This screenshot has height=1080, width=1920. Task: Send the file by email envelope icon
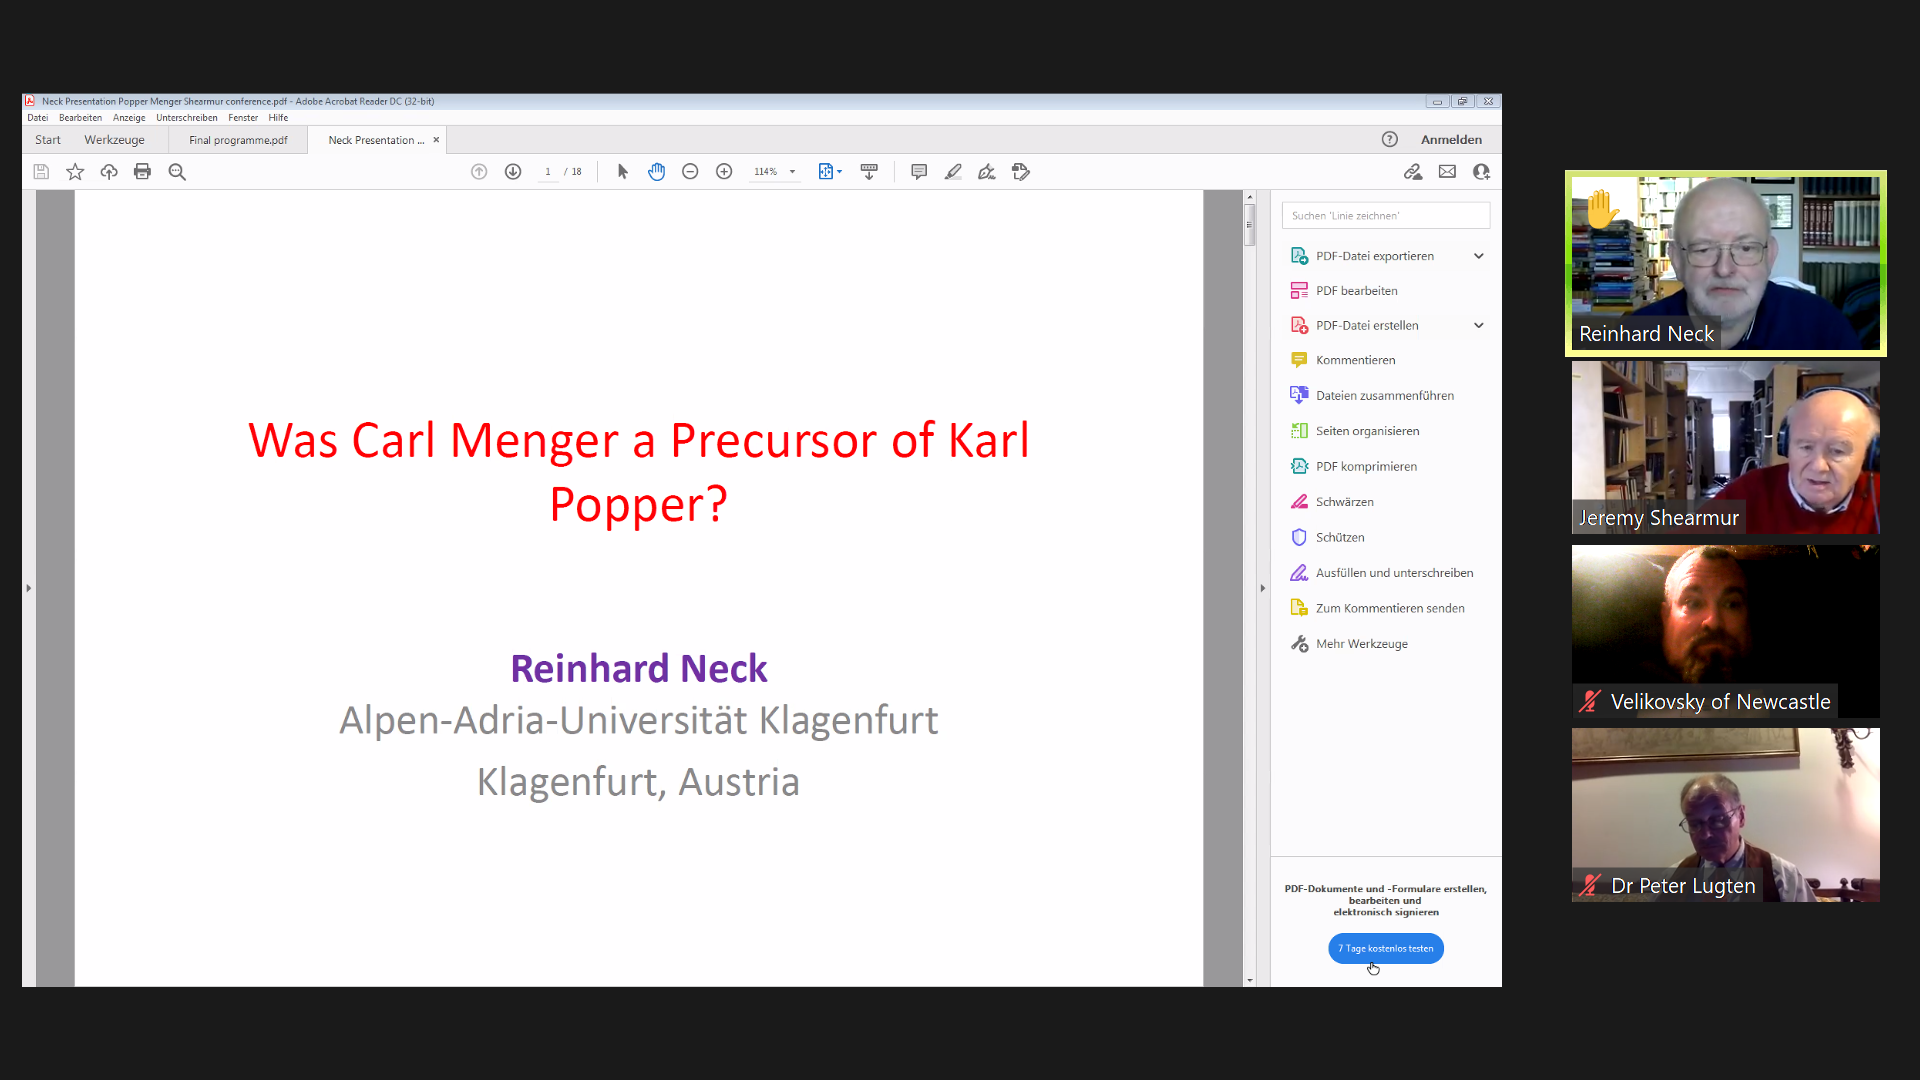coord(1447,172)
